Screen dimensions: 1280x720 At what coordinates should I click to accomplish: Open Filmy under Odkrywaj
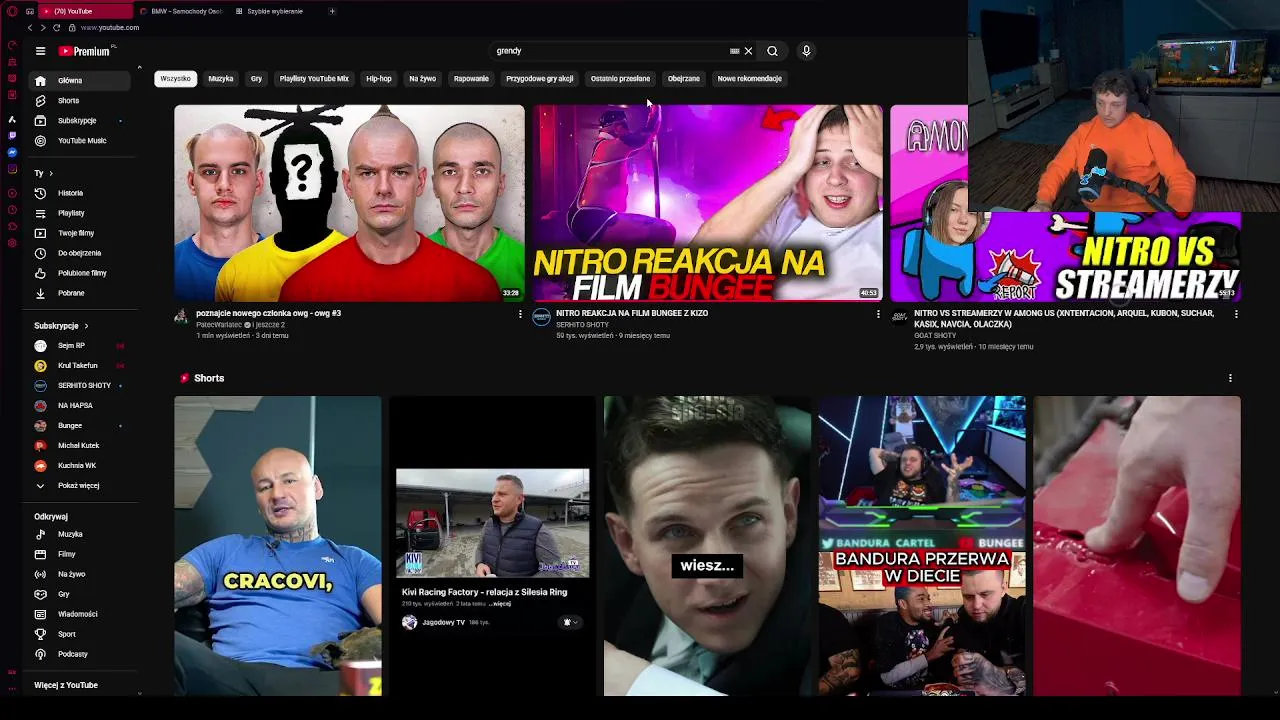(x=80, y=554)
